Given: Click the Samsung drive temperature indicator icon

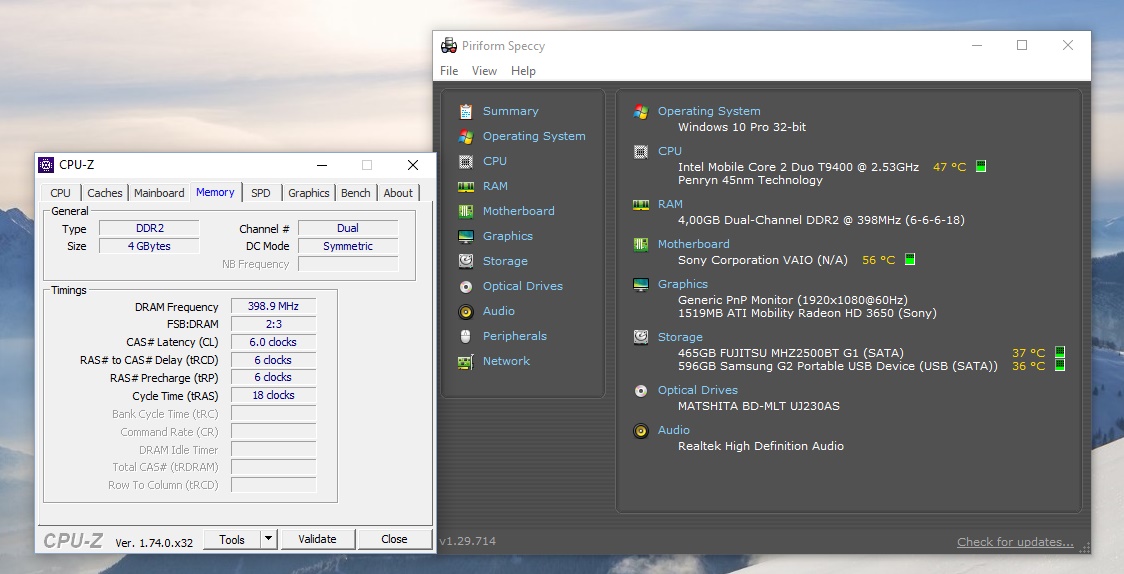Looking at the screenshot, I should 1060,365.
